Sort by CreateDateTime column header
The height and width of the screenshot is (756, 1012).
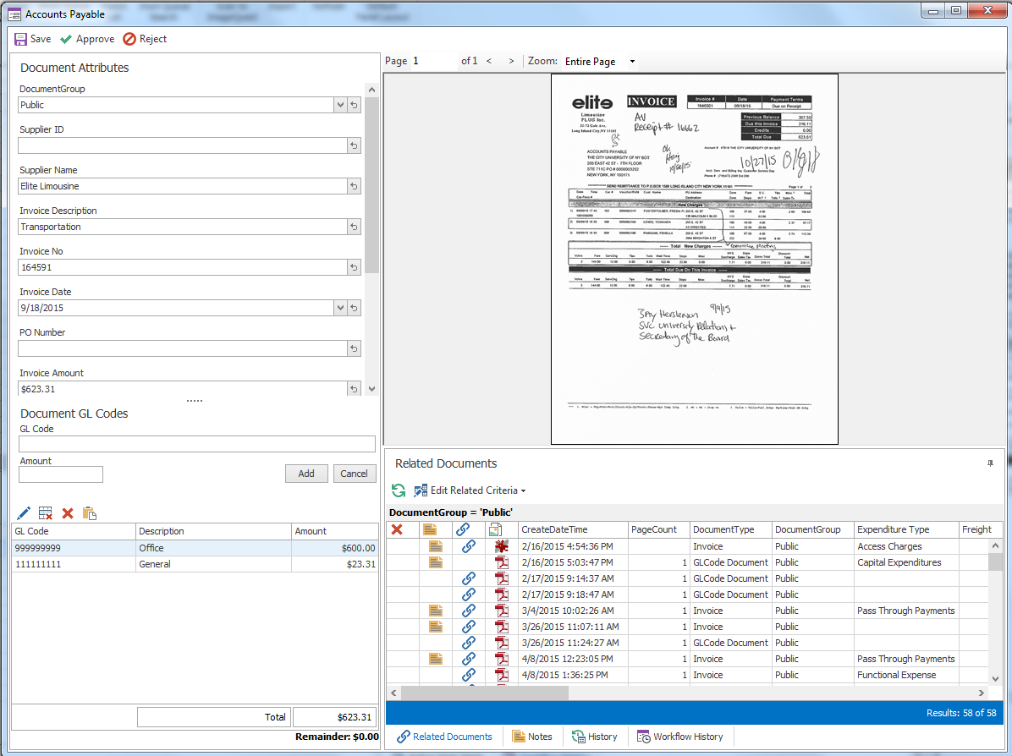click(x=573, y=529)
